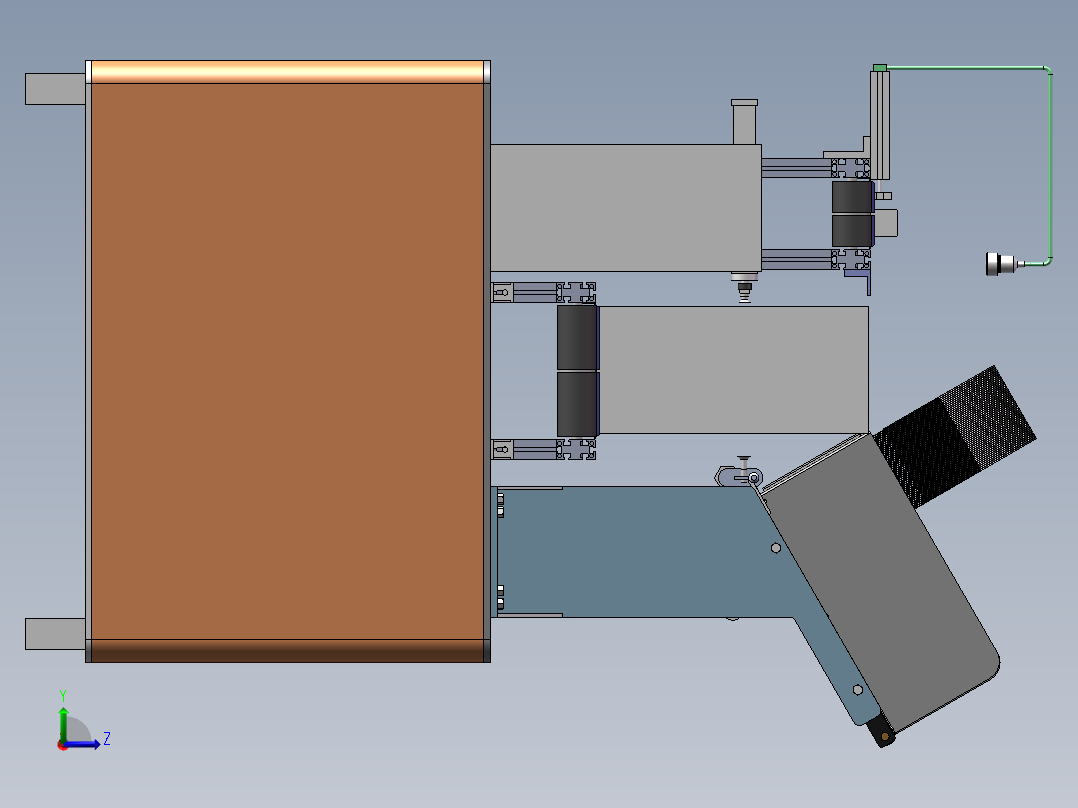This screenshot has width=1078, height=808.
Task: Select the upper dark roller beside the middle block
Action: tap(577, 338)
